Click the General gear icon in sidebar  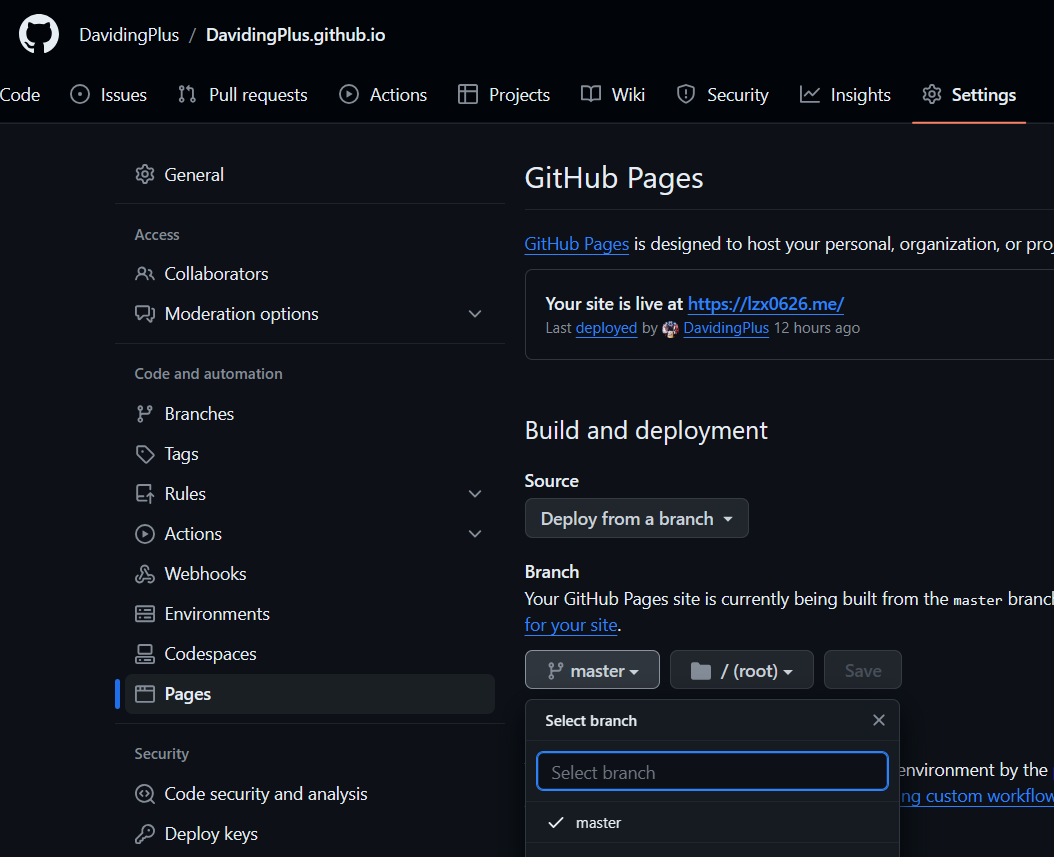point(145,175)
